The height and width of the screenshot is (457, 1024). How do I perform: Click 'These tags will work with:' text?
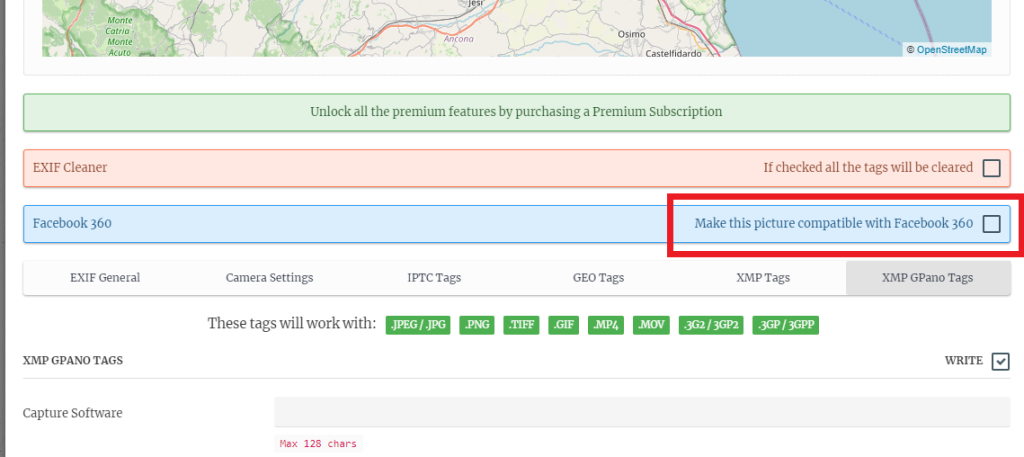click(292, 324)
